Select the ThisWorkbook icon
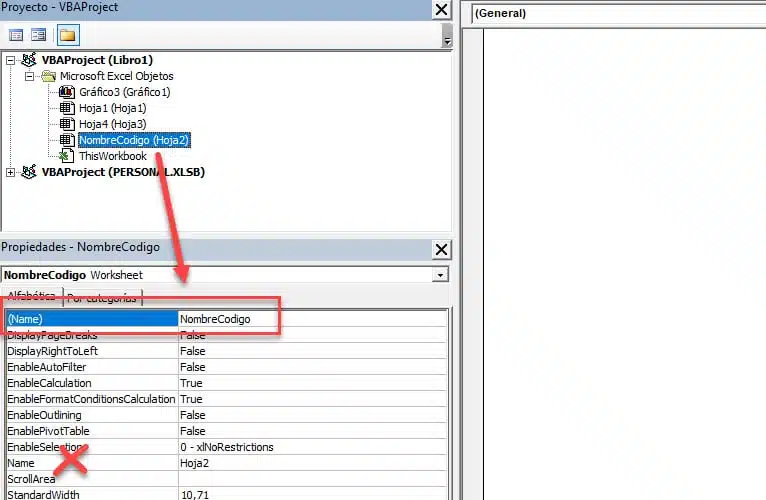Viewport: 766px width, 500px height. pyautogui.click(x=66, y=156)
